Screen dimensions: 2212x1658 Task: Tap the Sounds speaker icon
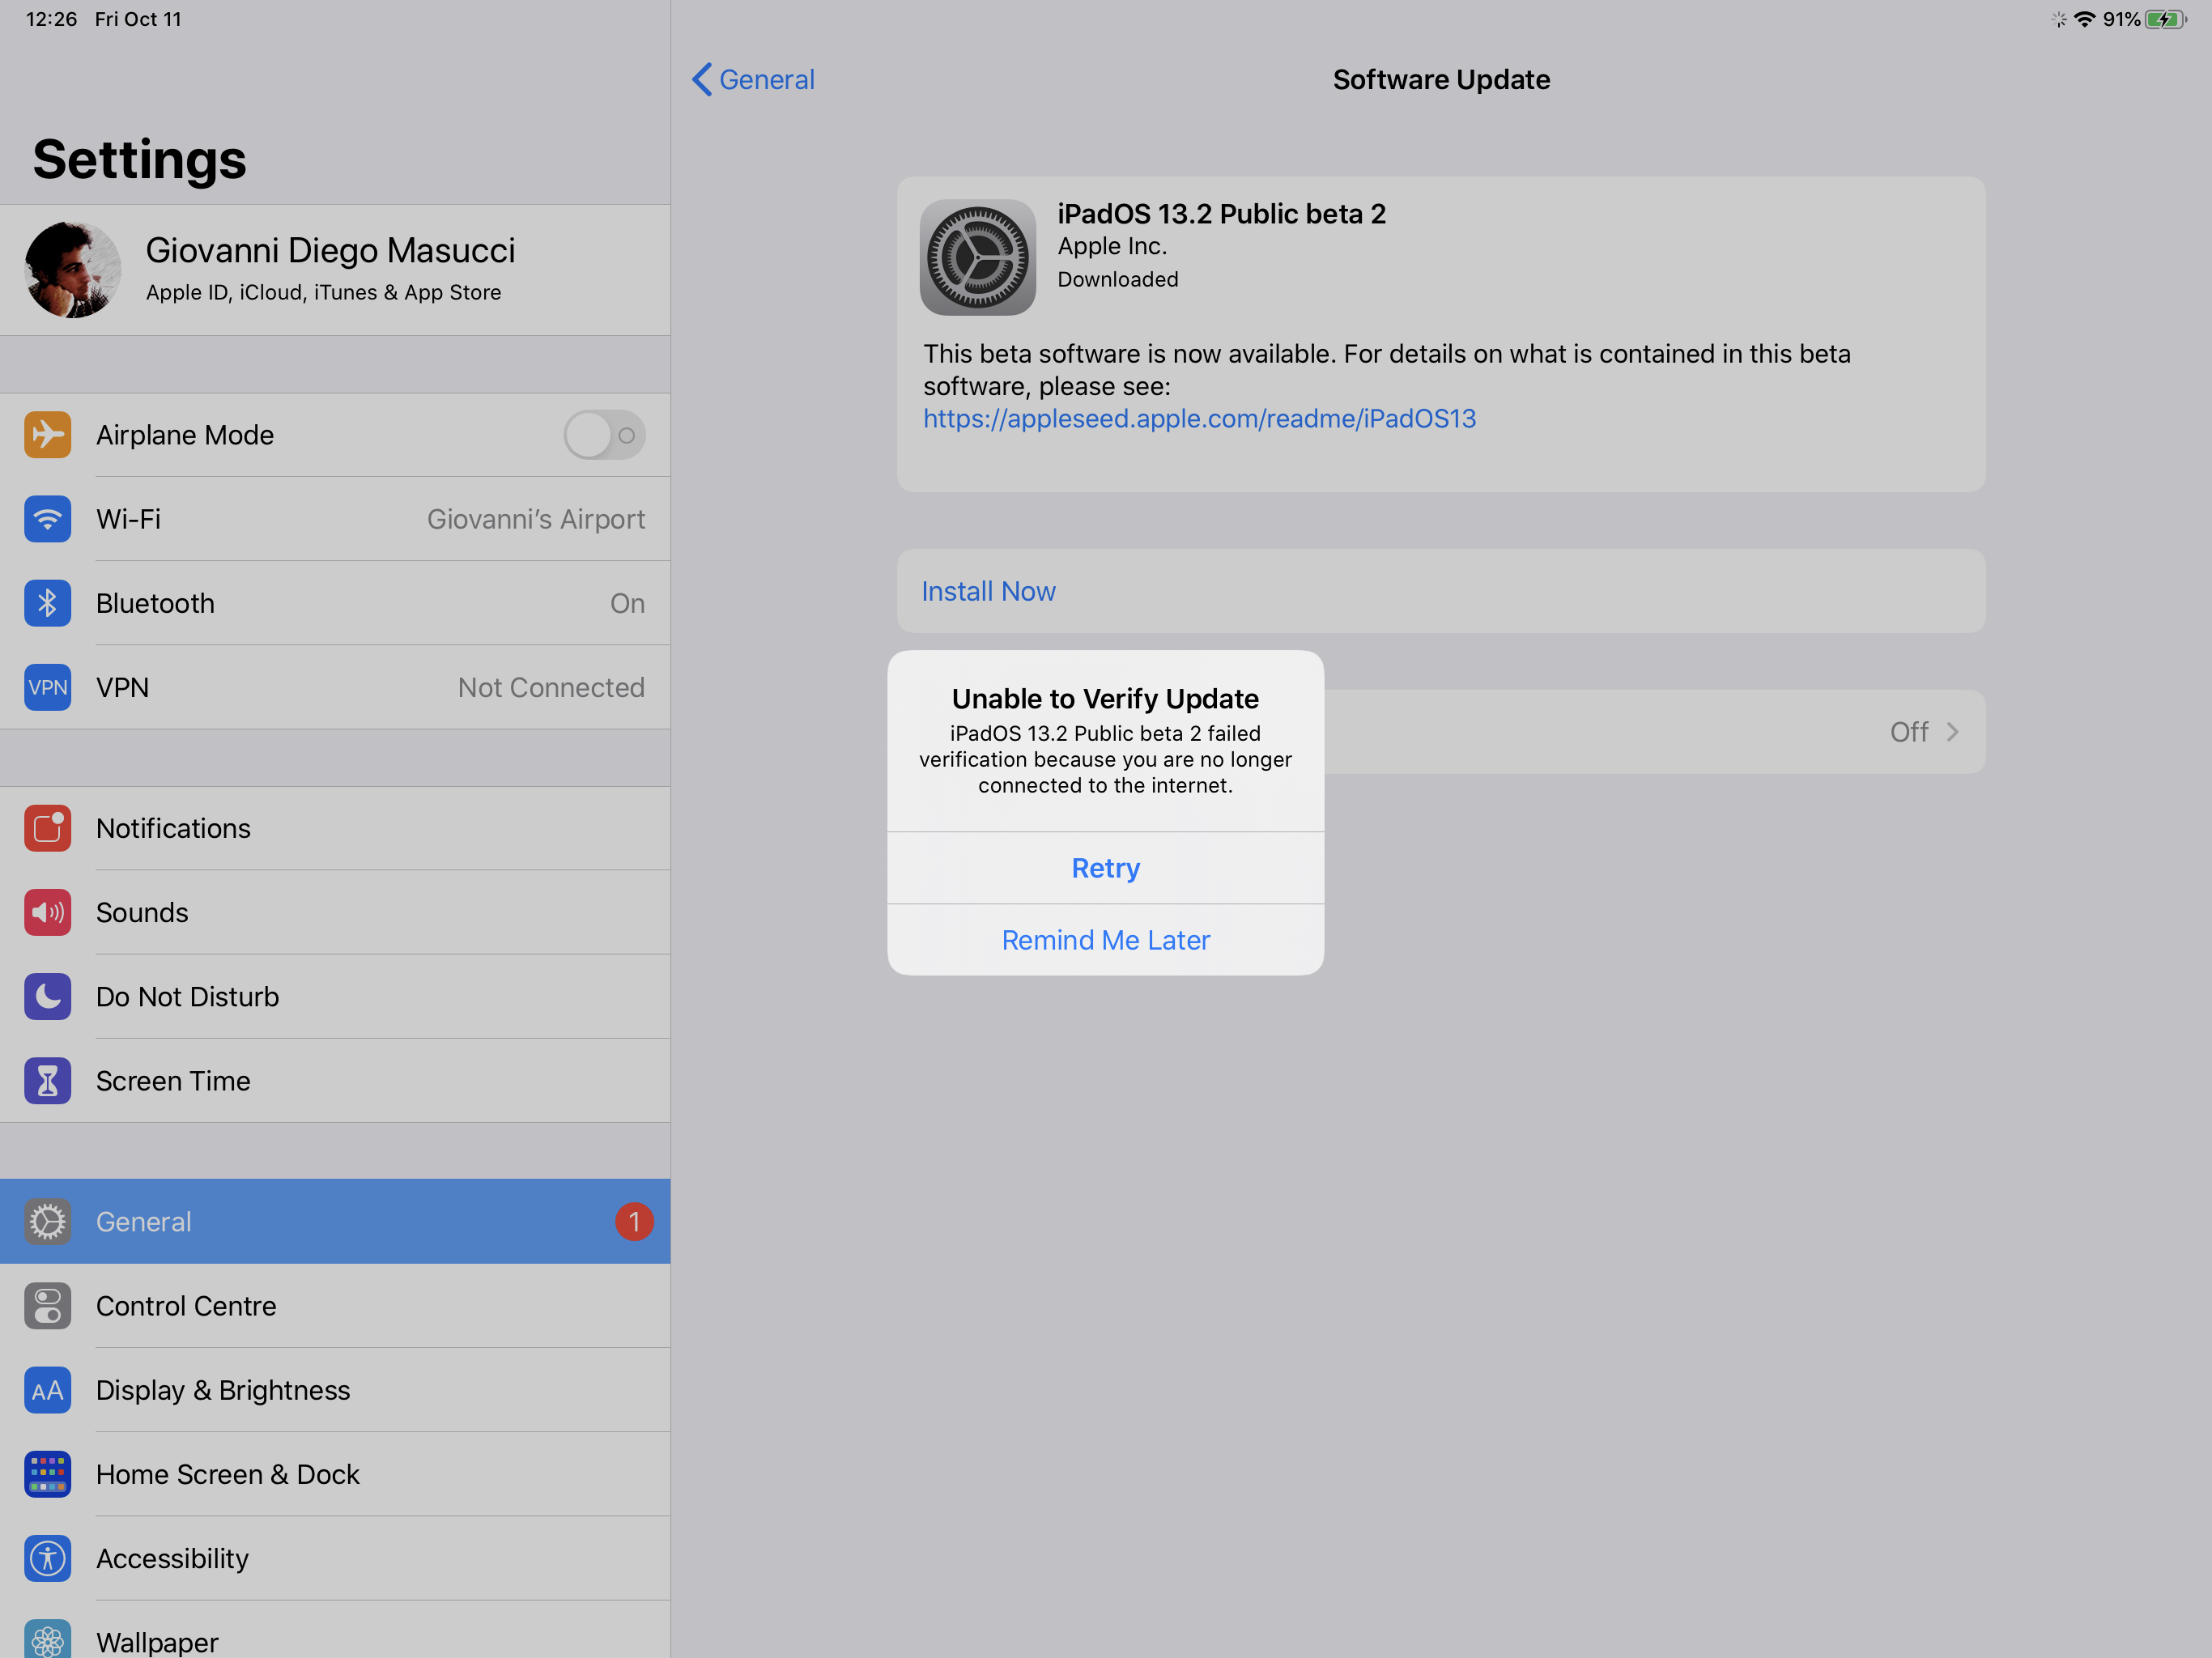47,912
